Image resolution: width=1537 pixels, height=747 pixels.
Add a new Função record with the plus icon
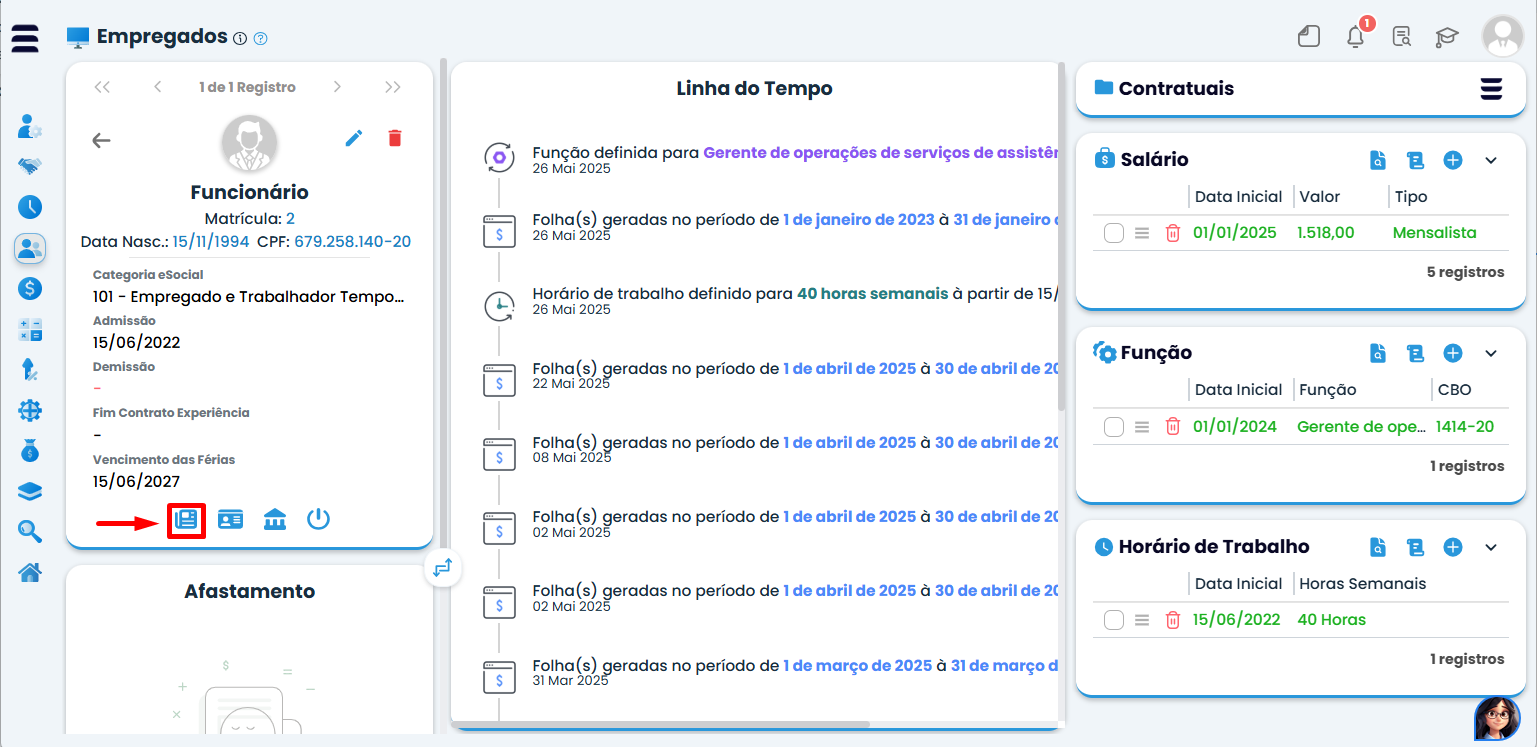coord(1453,353)
